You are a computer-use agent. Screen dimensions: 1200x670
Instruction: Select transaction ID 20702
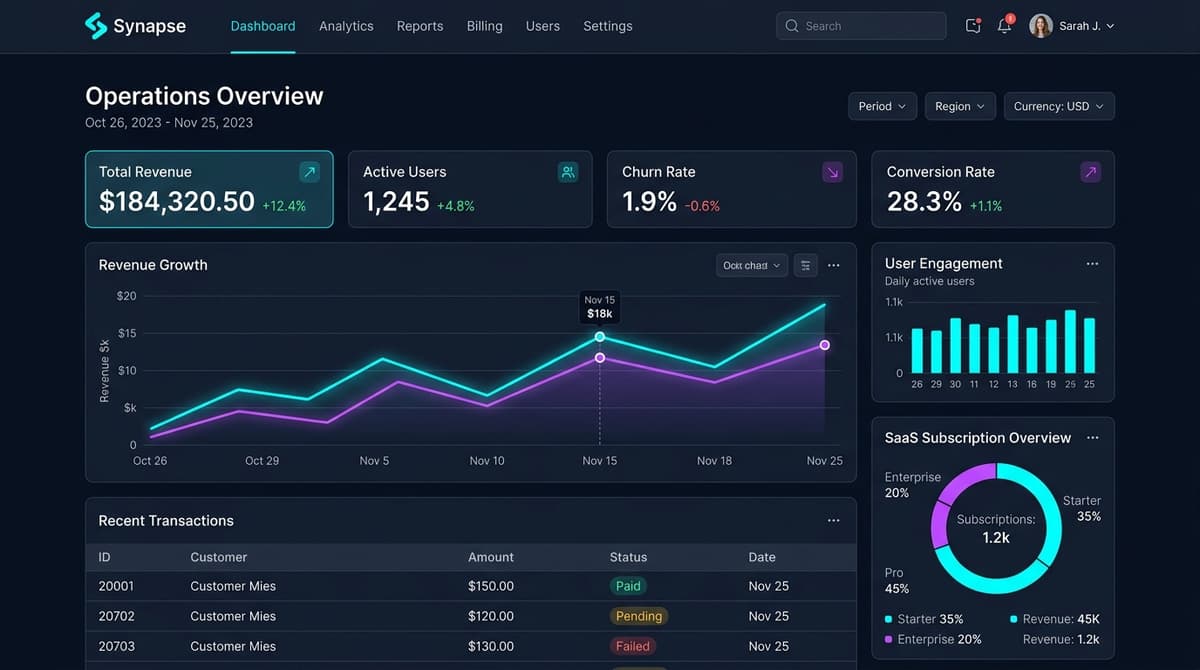click(116, 616)
